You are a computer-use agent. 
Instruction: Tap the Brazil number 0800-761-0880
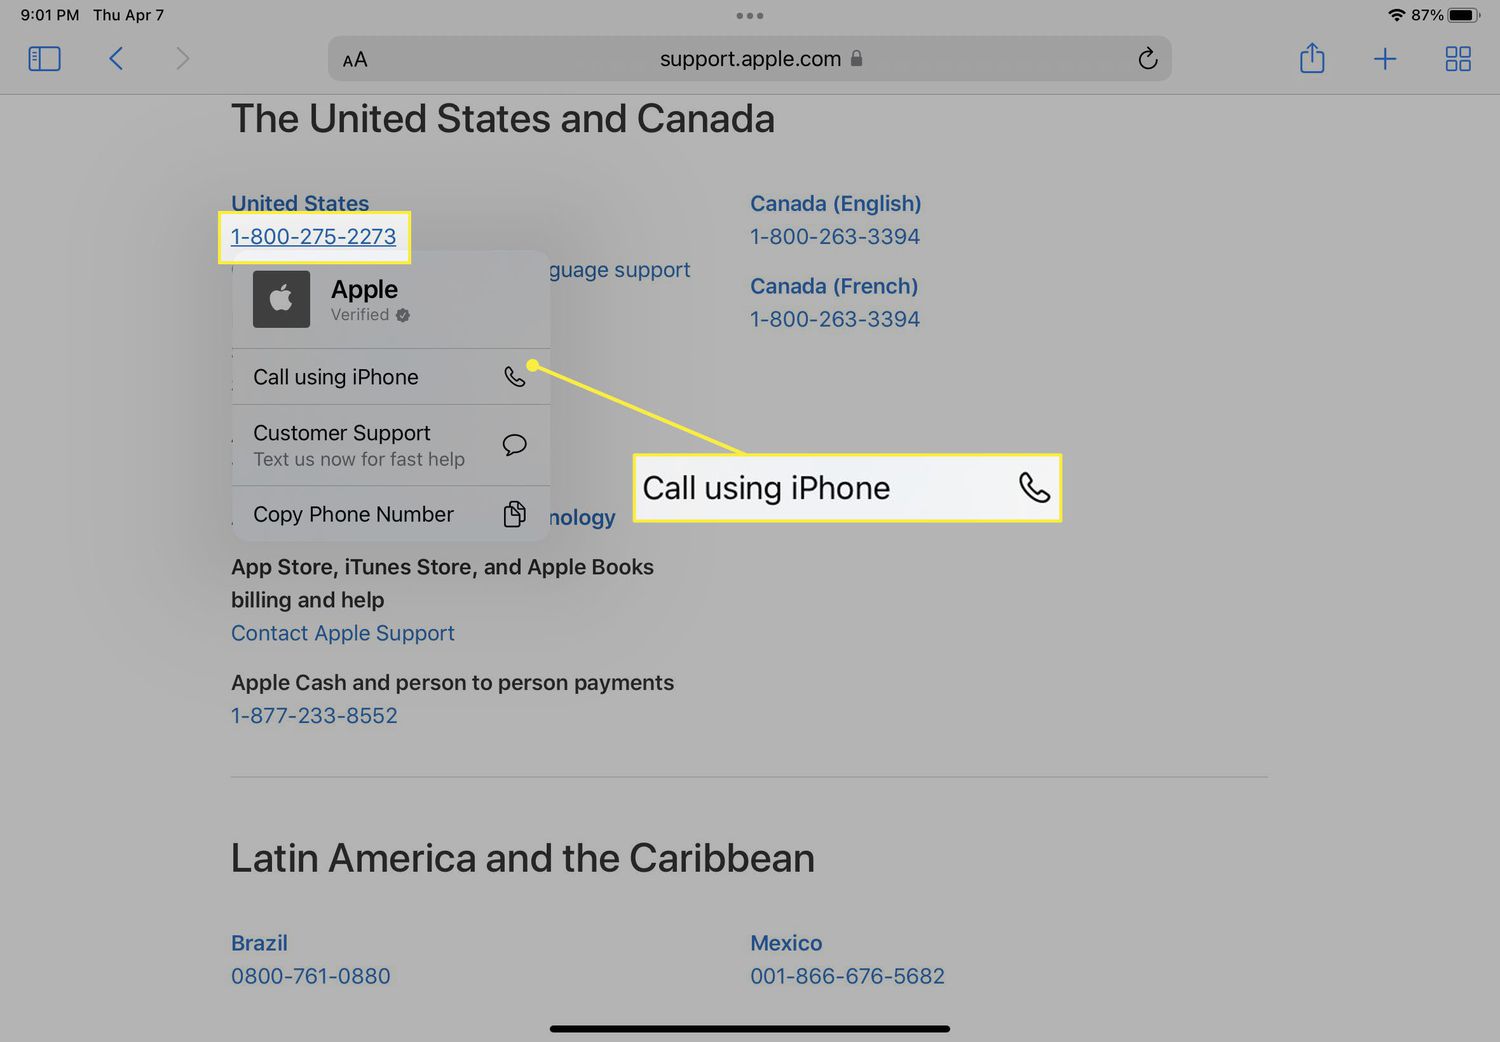[x=310, y=976]
